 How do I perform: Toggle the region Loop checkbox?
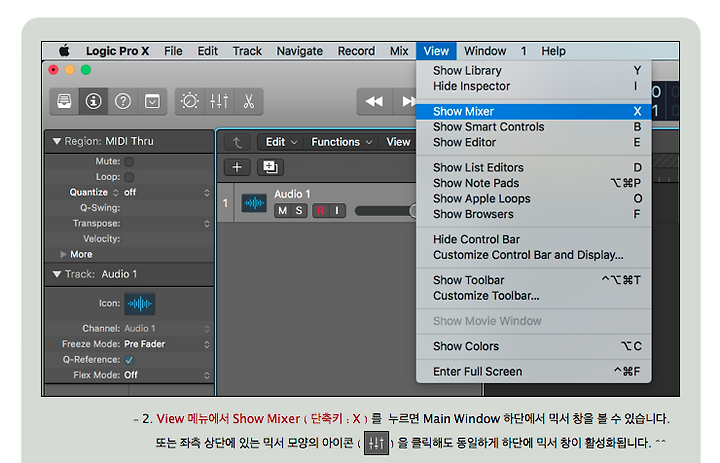click(129, 177)
